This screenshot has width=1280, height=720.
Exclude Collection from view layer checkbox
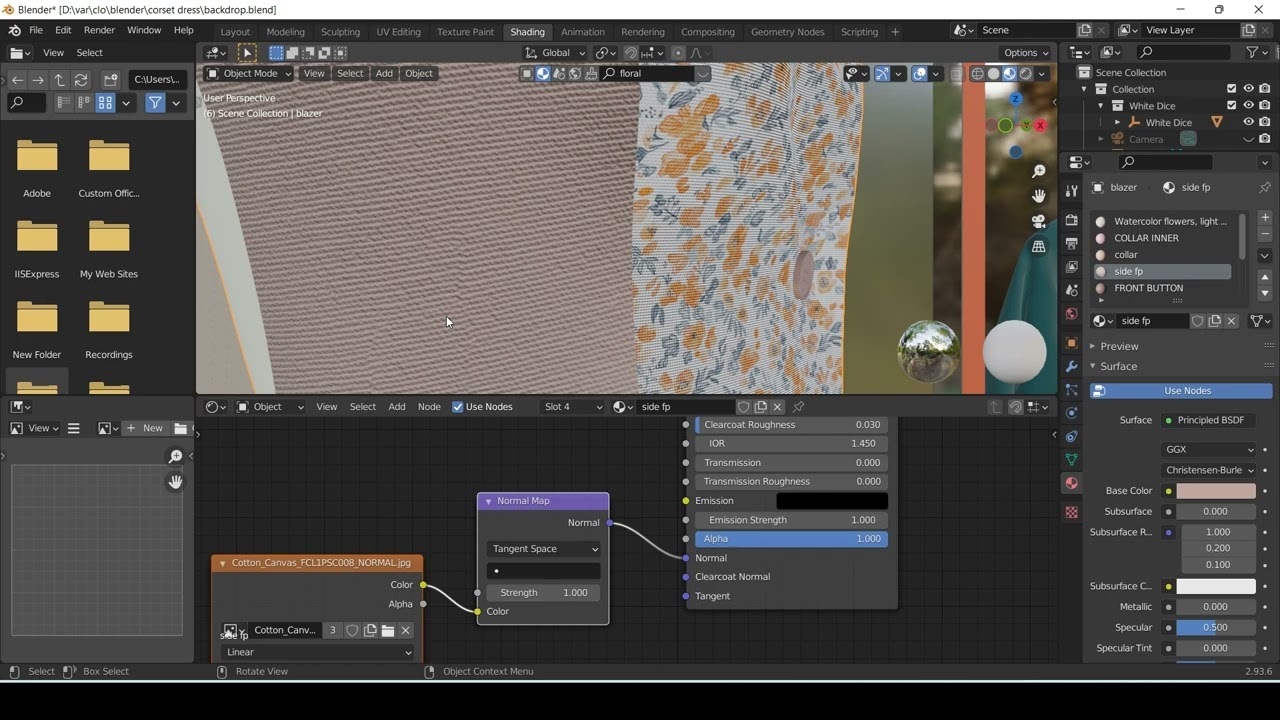click(1231, 89)
